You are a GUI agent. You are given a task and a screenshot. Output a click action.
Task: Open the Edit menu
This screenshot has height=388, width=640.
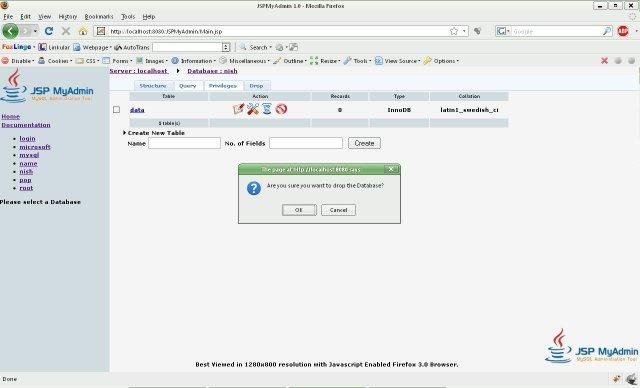tap(25, 17)
